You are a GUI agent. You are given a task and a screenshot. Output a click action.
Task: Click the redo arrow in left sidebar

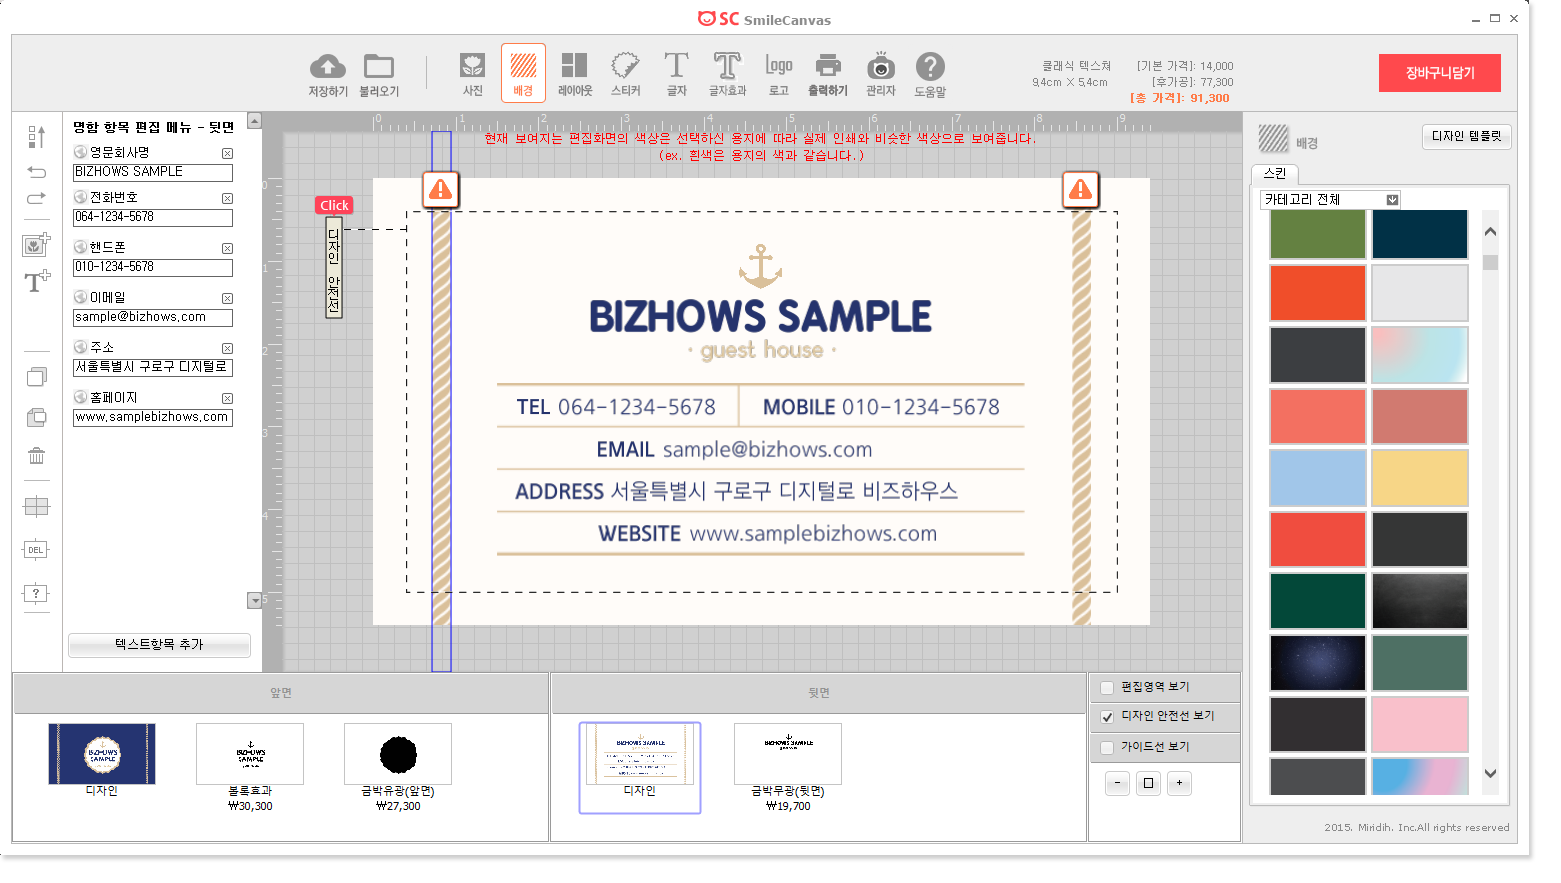pyautogui.click(x=36, y=198)
